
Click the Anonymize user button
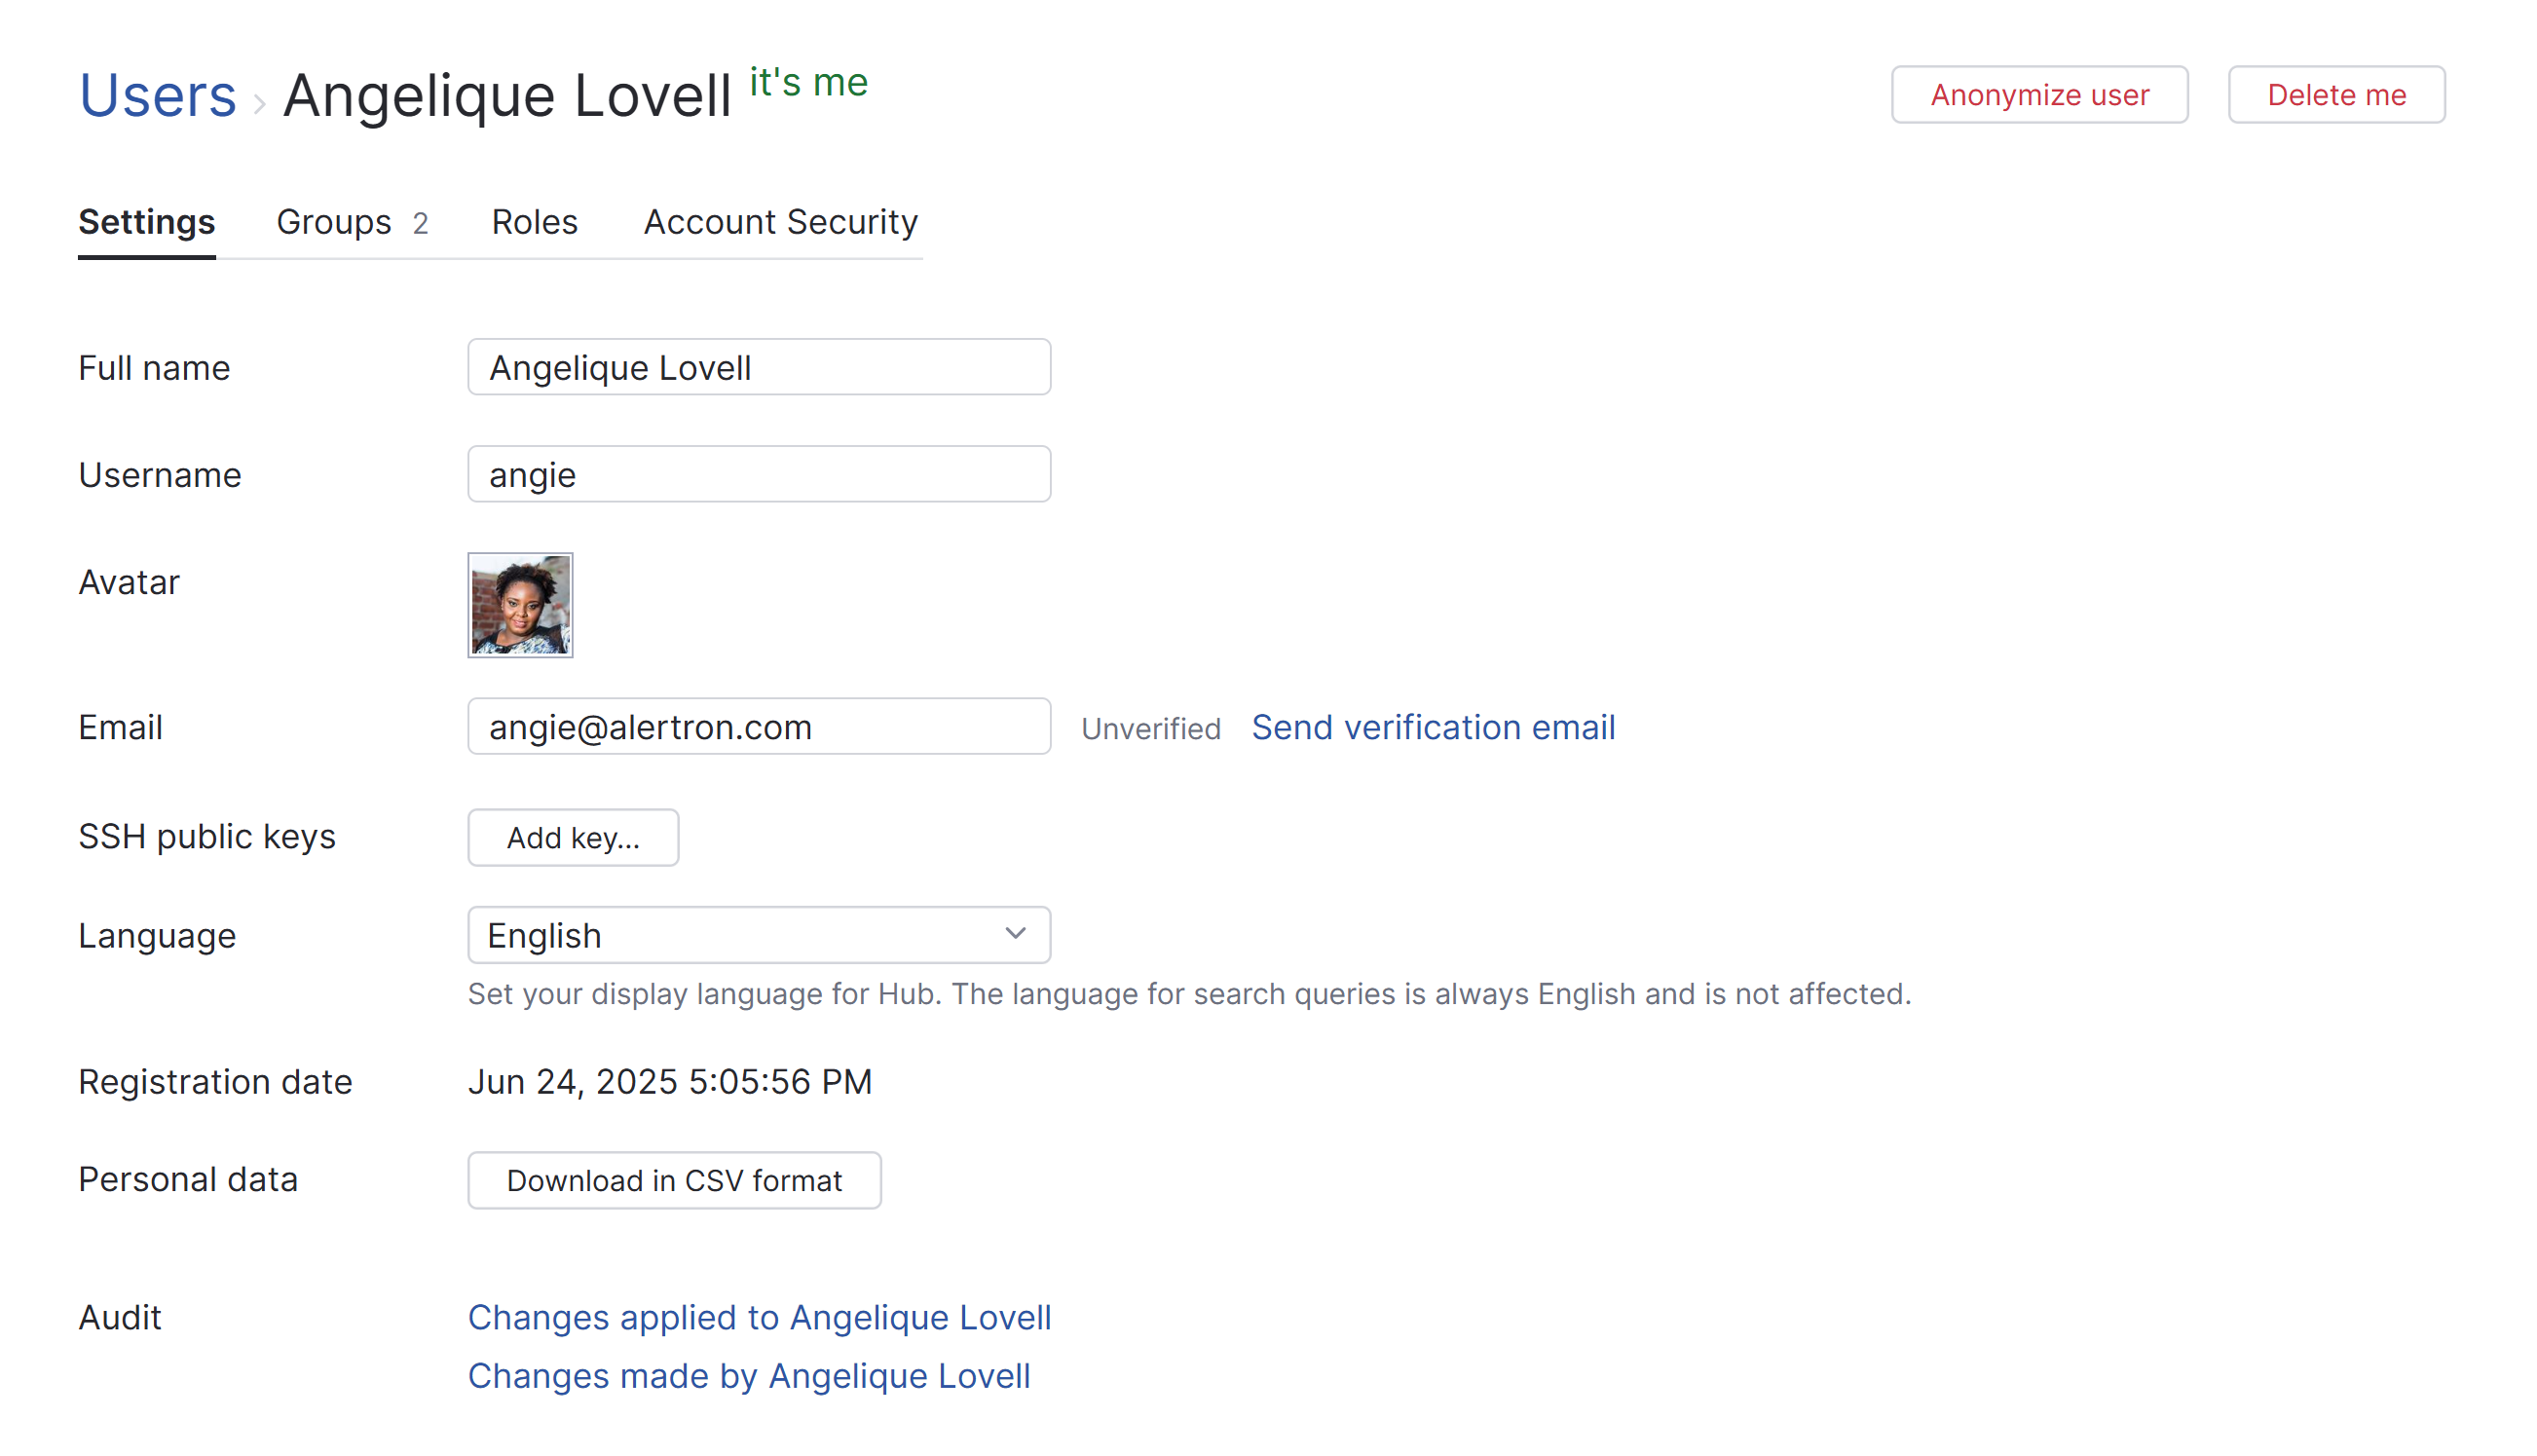coord(2039,95)
